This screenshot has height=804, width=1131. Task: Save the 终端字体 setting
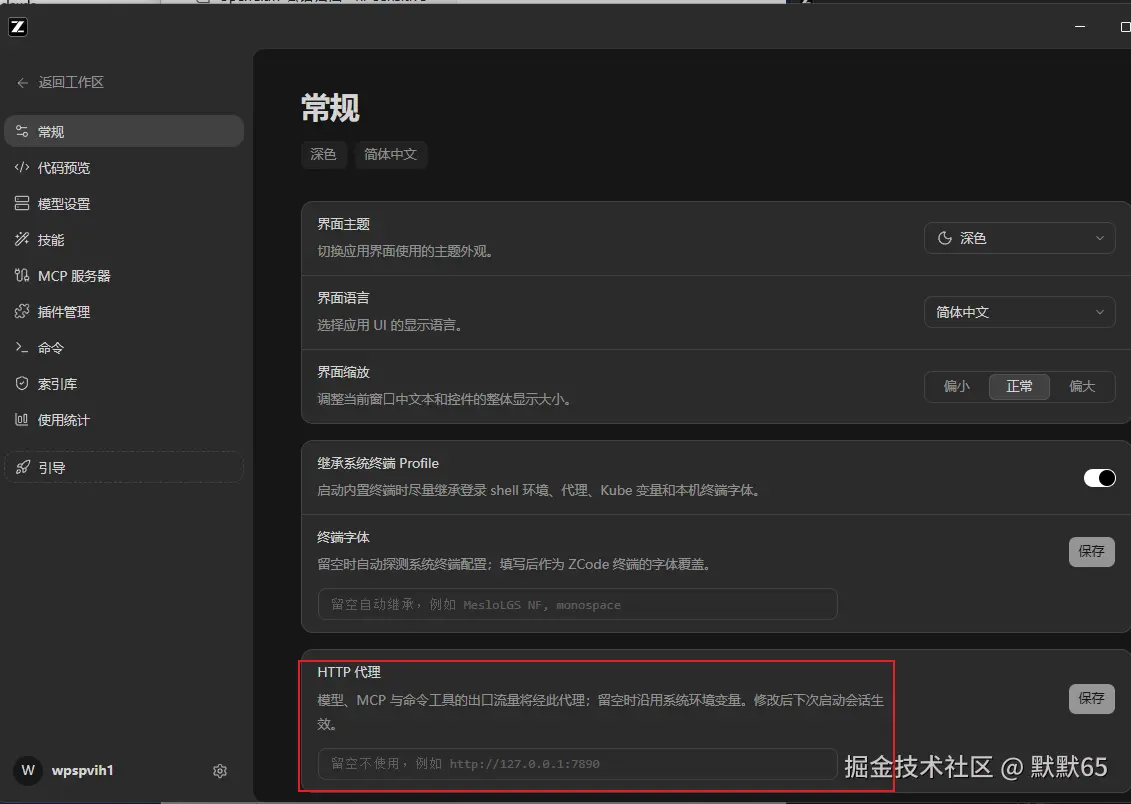[1091, 552]
